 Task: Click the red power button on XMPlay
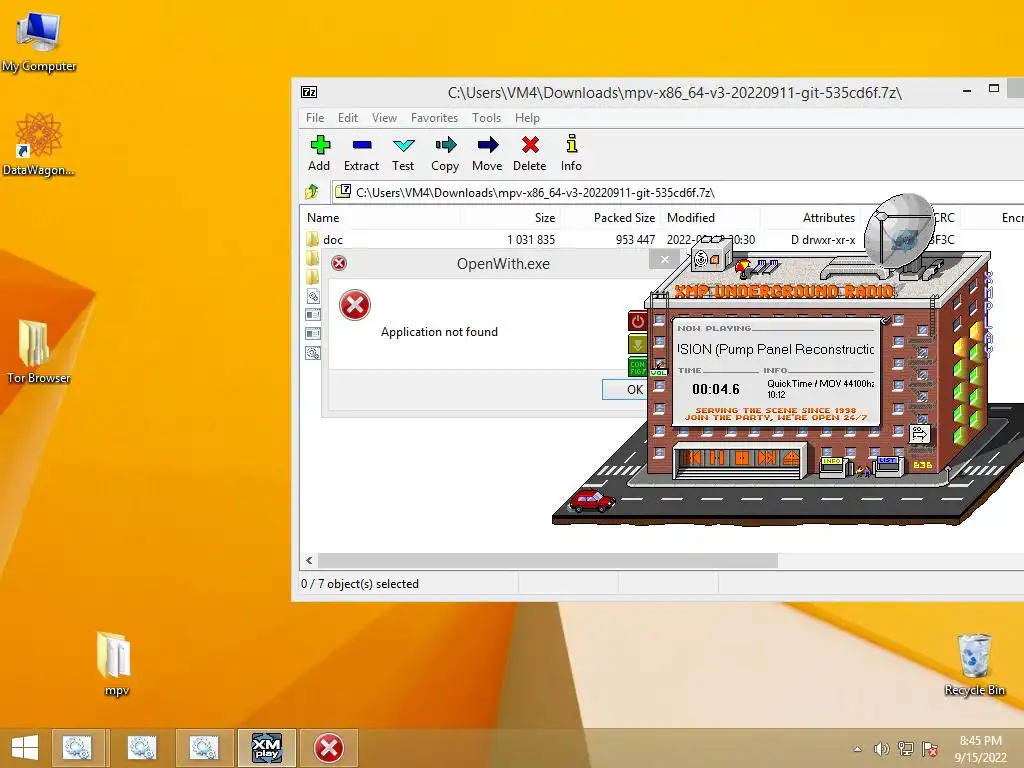[x=638, y=321]
